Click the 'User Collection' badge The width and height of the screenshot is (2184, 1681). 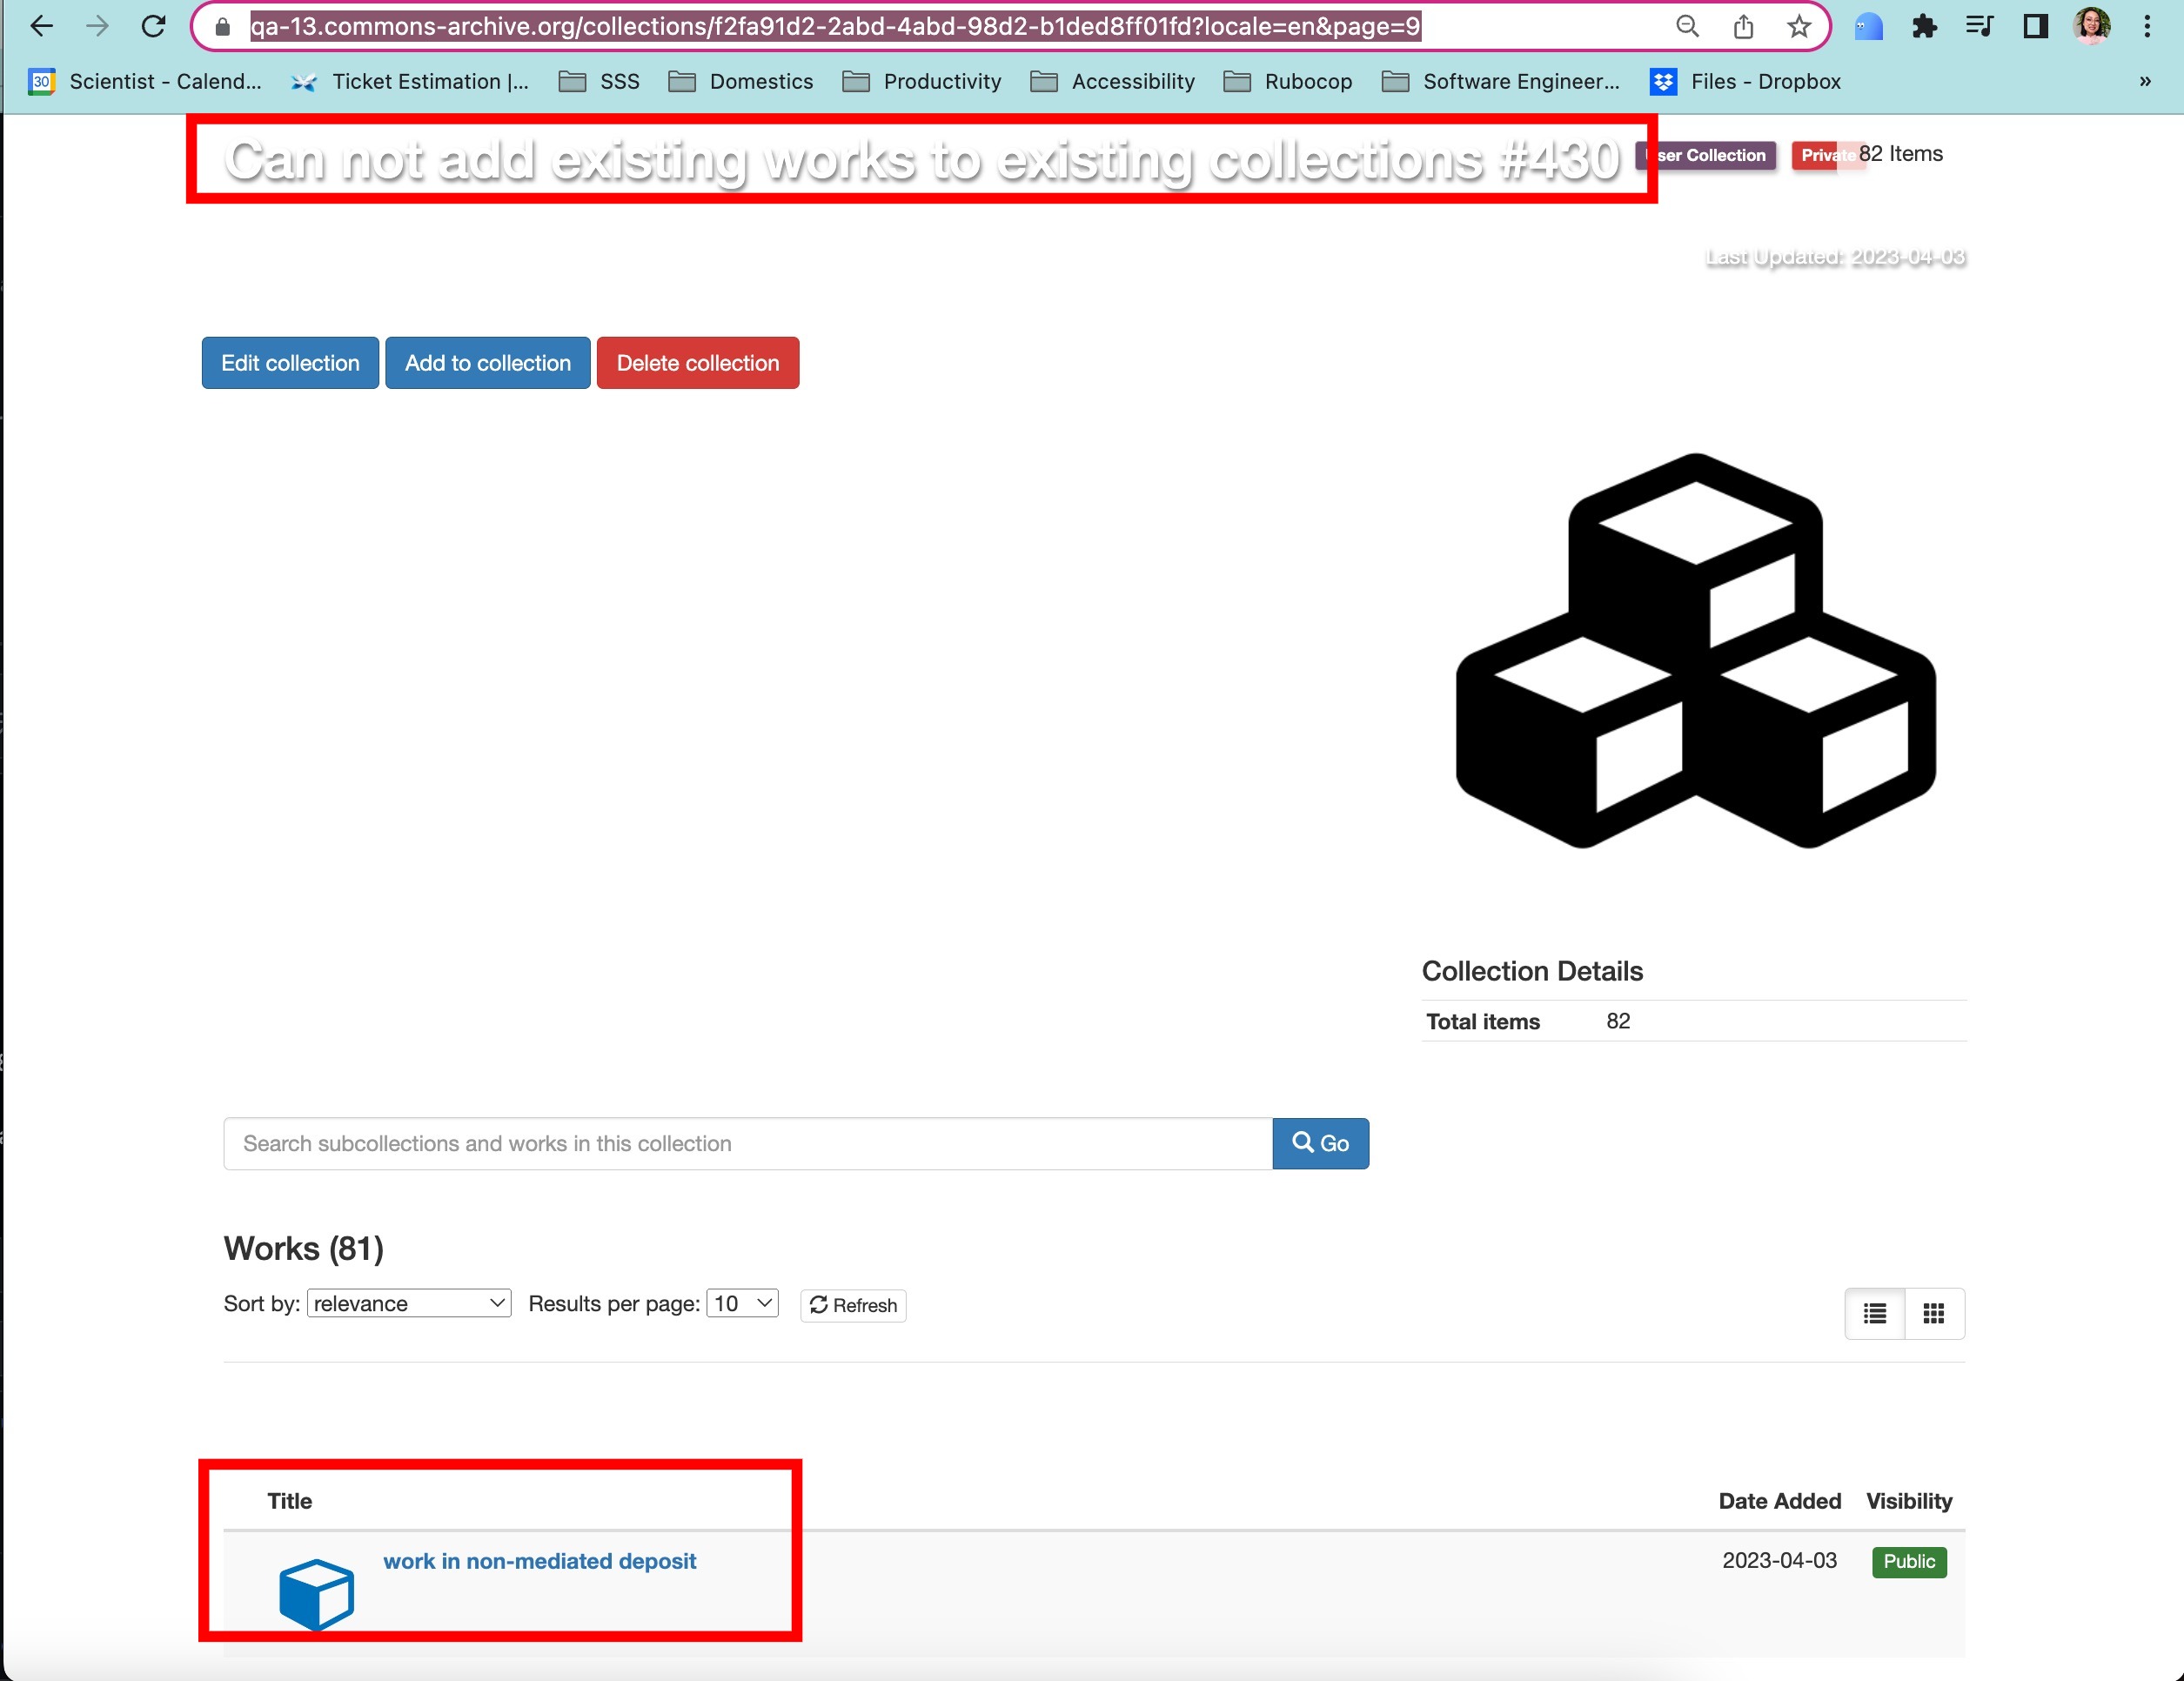1706,155
